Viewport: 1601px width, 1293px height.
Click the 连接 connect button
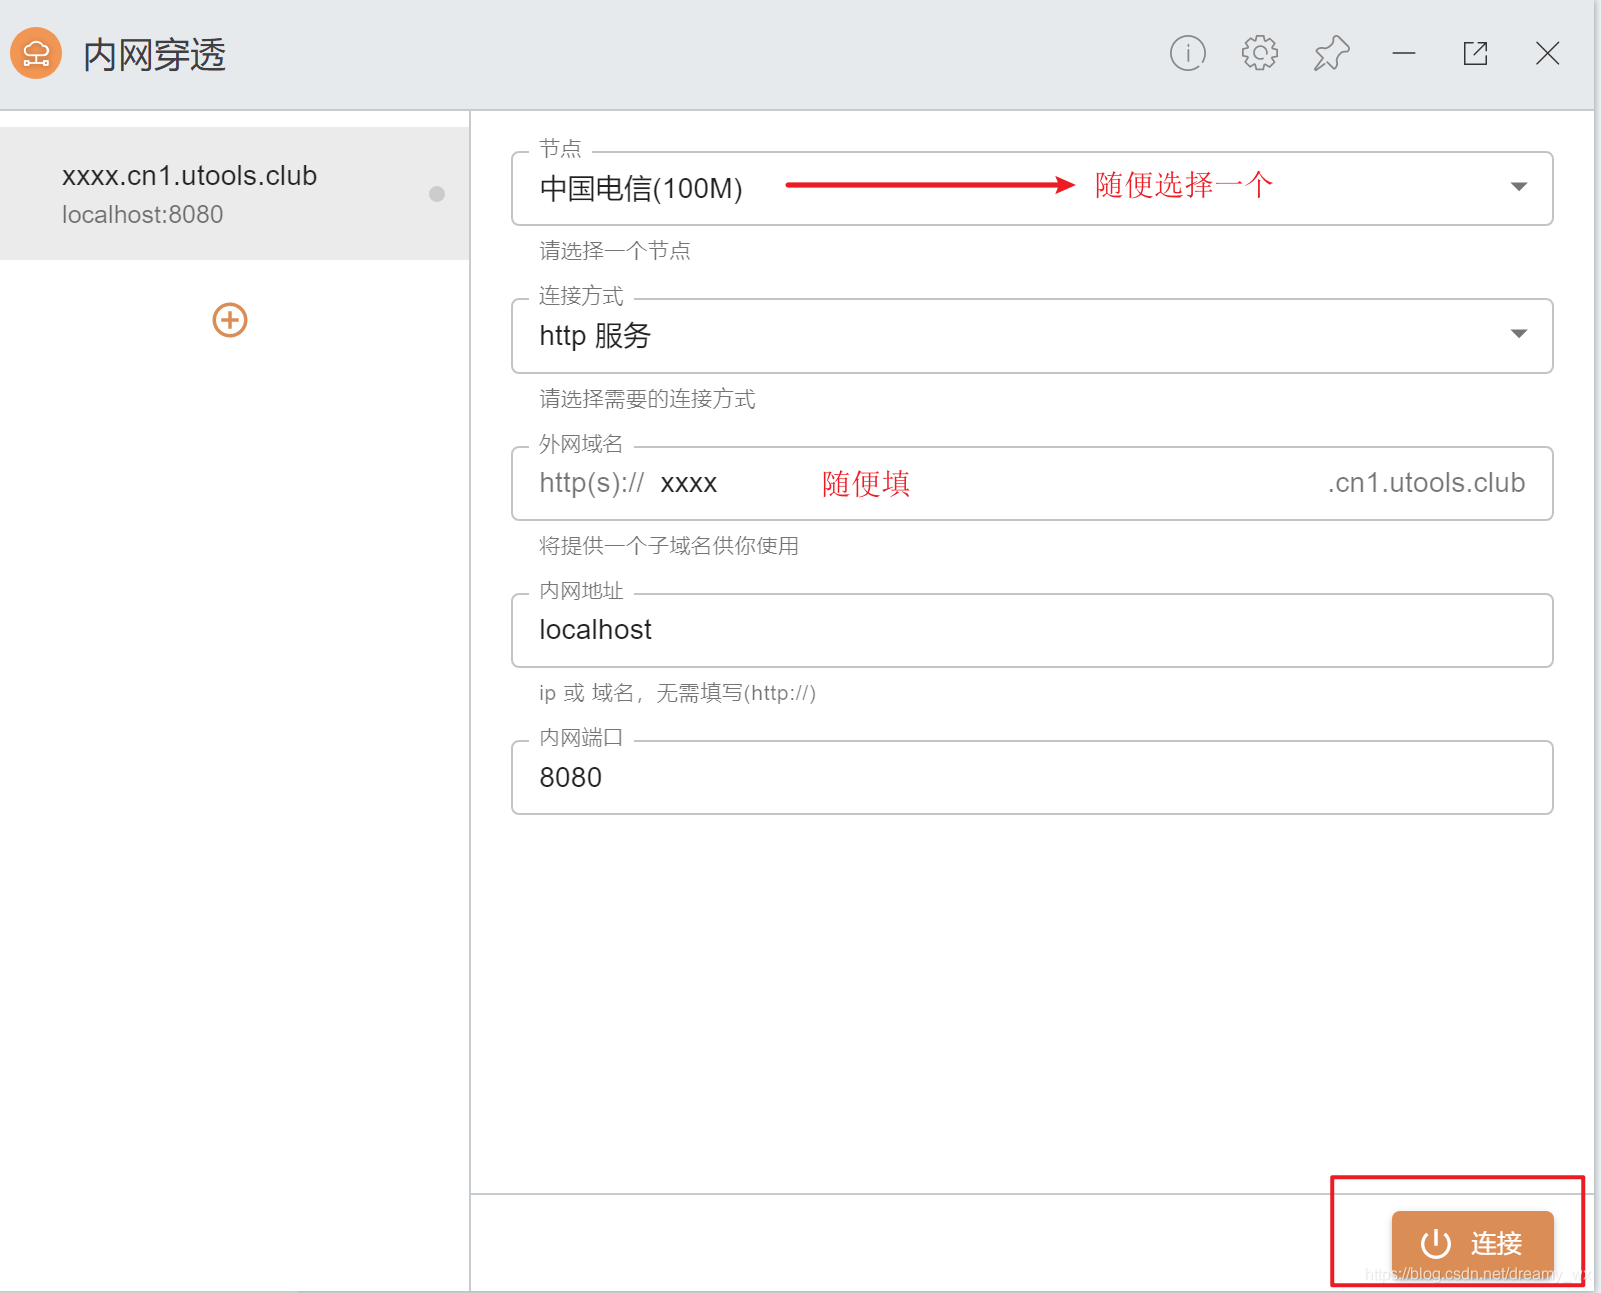[x=1472, y=1243]
